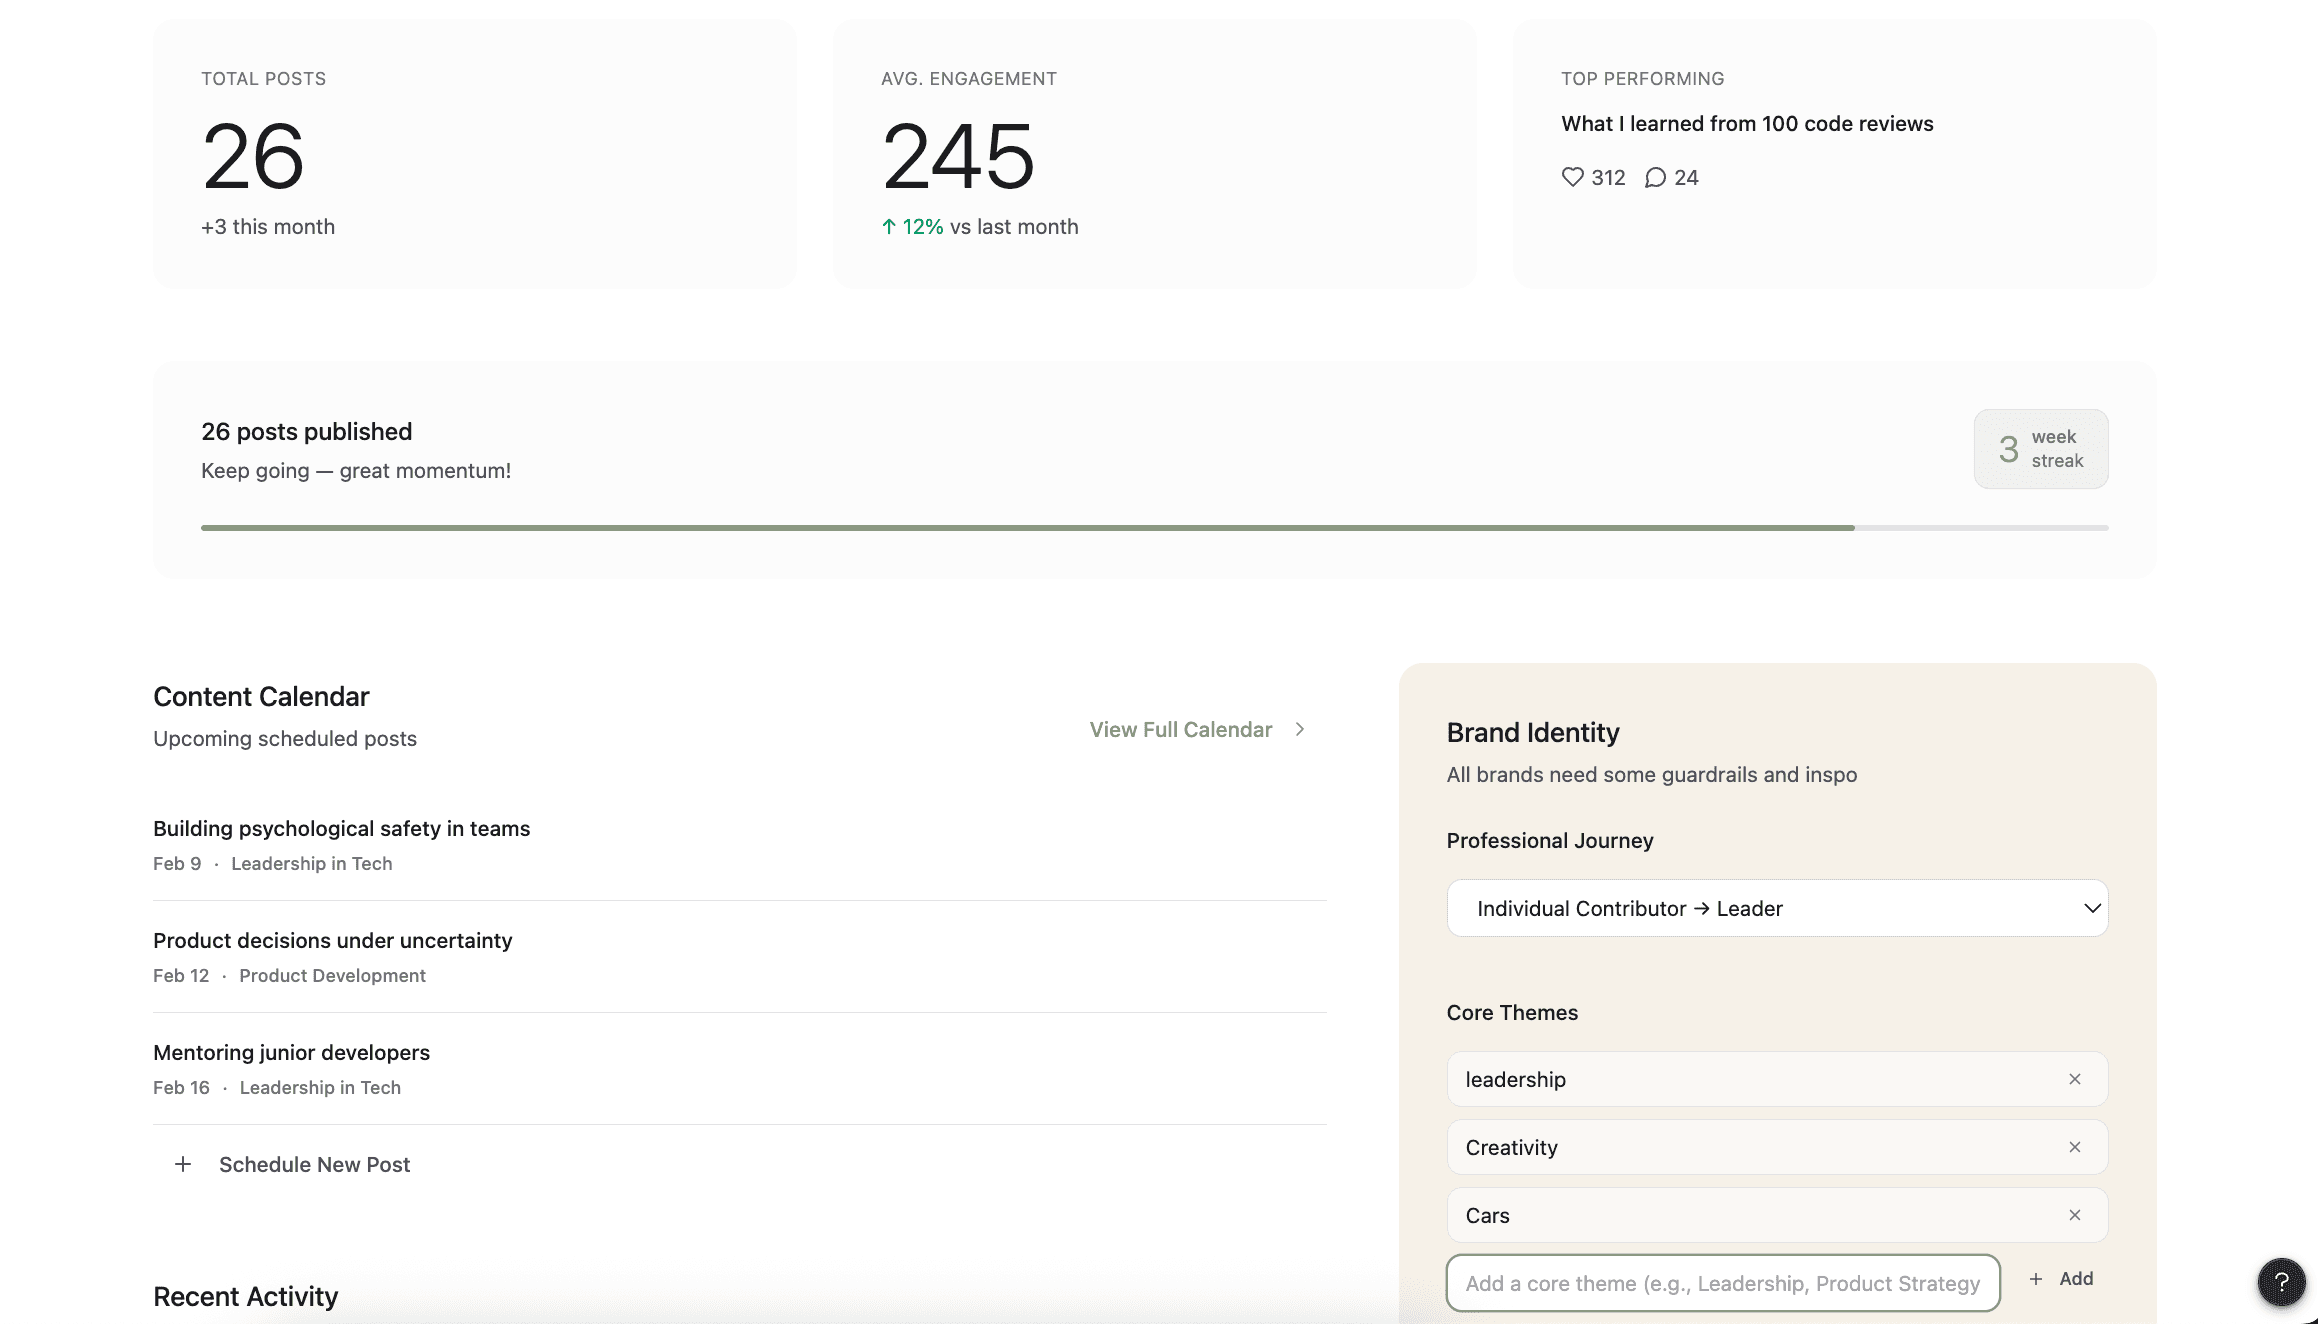Open View Full Calendar
2318x1324 pixels.
pyautogui.click(x=1180, y=729)
